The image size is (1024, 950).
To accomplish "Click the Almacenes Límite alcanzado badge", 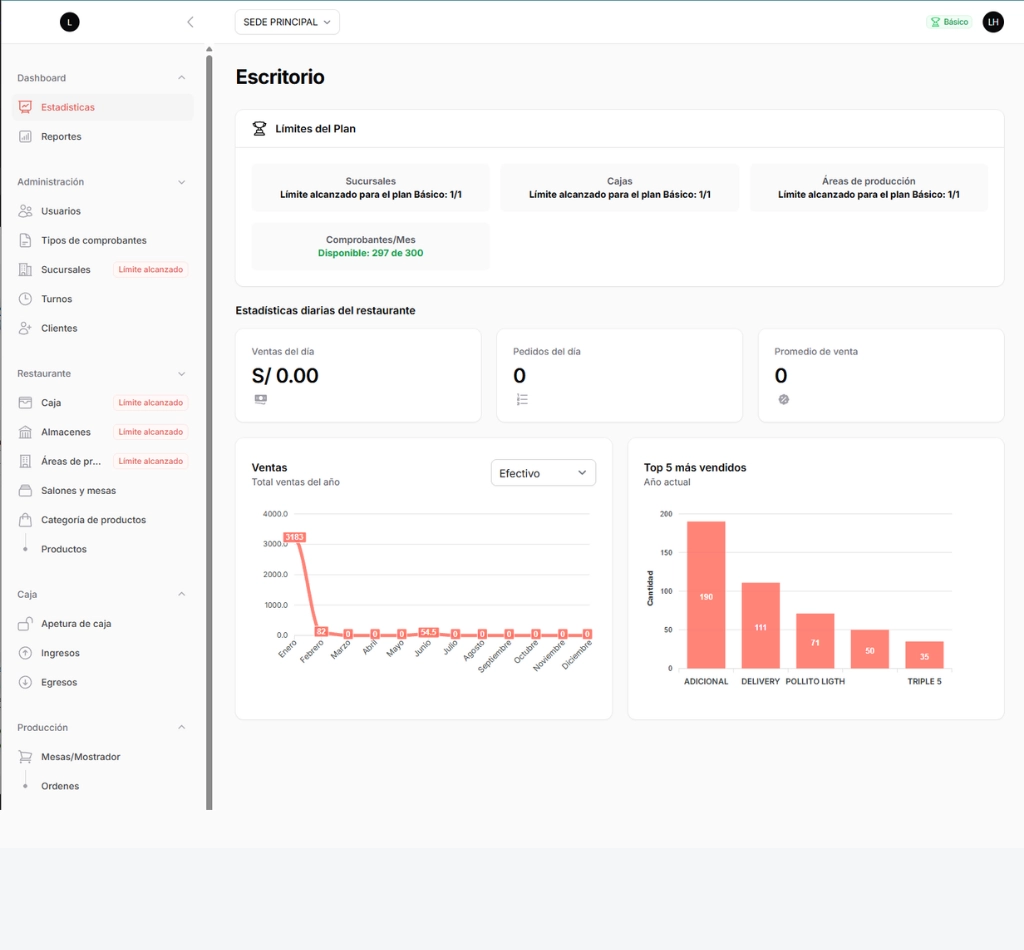I will point(150,432).
